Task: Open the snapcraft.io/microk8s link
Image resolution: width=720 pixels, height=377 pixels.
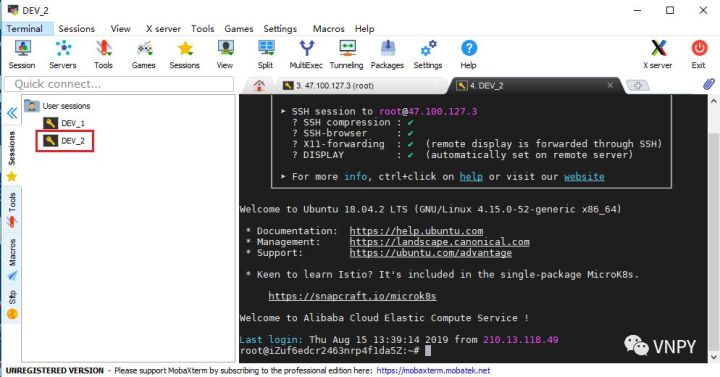Action: point(352,296)
